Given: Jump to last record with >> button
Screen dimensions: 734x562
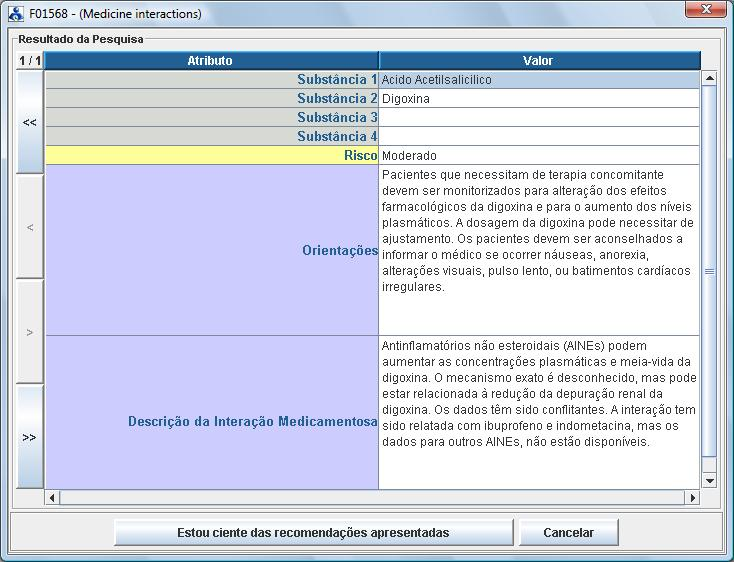Looking at the screenshot, I should pyautogui.click(x=29, y=437).
